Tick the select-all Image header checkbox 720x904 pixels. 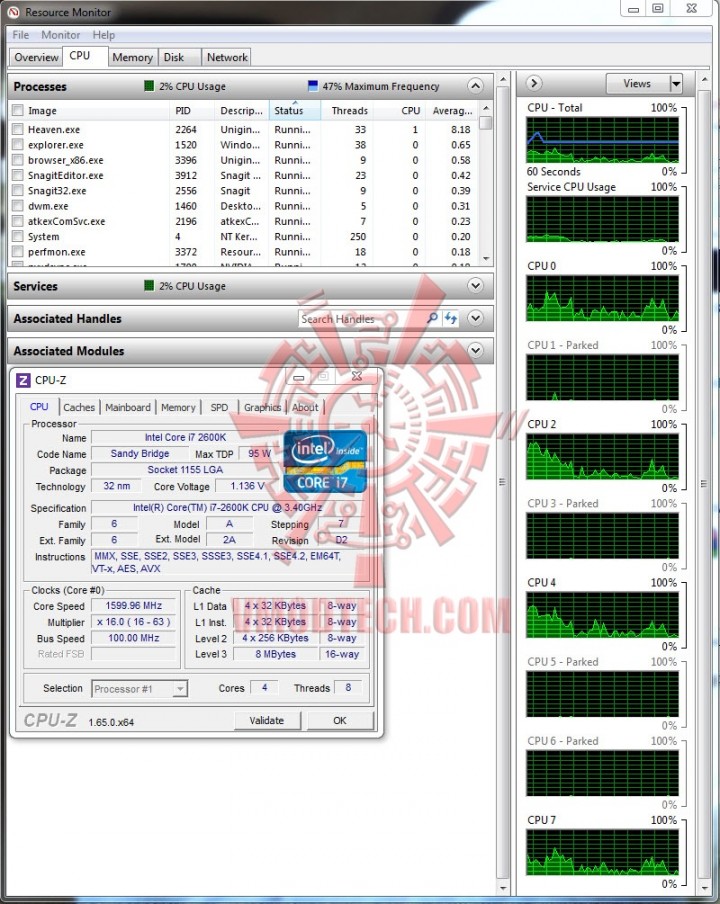click(18, 110)
